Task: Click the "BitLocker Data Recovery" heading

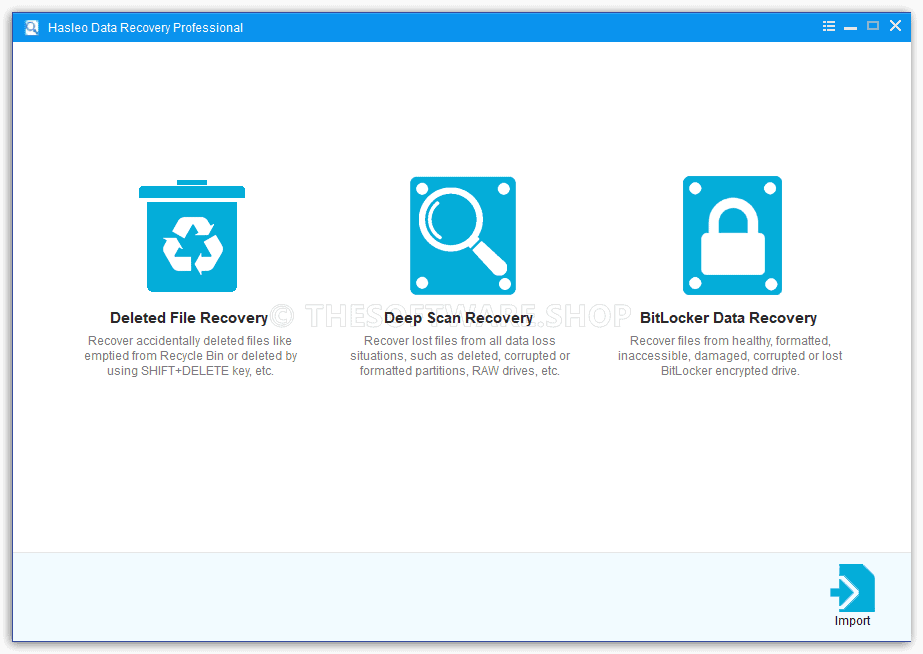Action: tap(728, 318)
